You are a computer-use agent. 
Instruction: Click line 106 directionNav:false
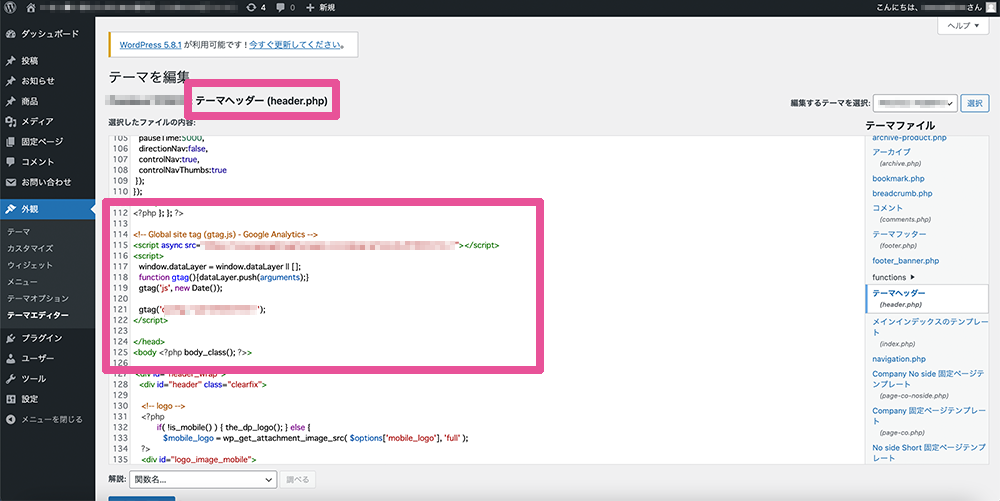coord(173,149)
